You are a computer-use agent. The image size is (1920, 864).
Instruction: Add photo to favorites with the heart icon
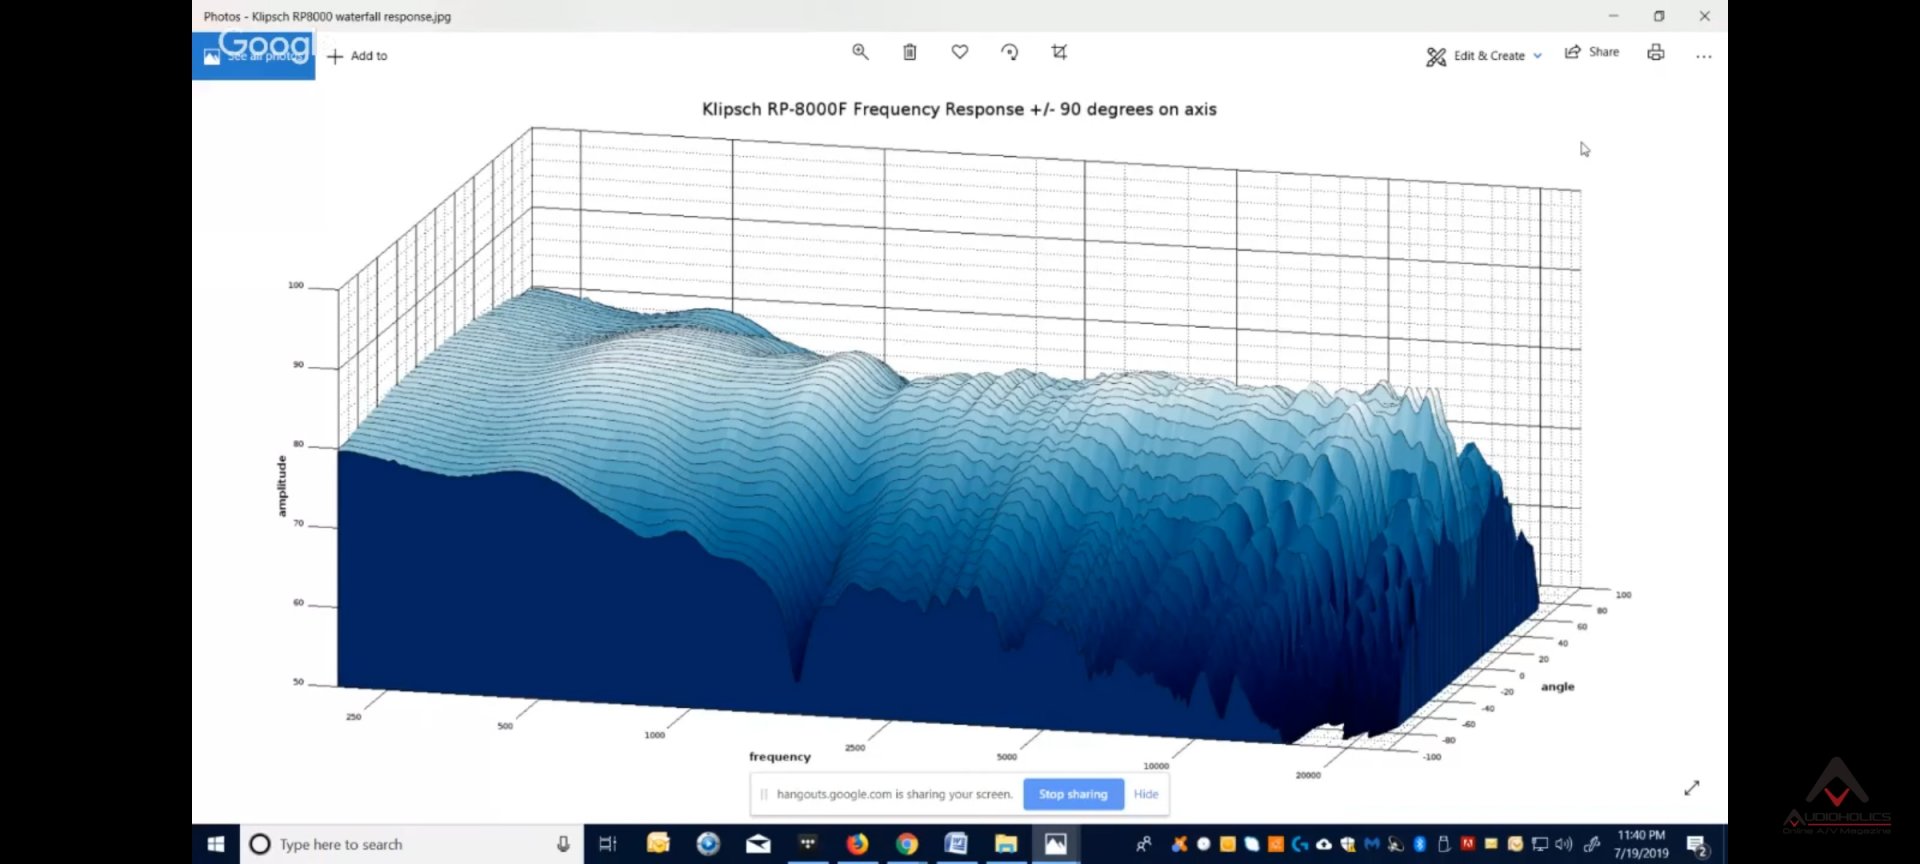(960, 52)
